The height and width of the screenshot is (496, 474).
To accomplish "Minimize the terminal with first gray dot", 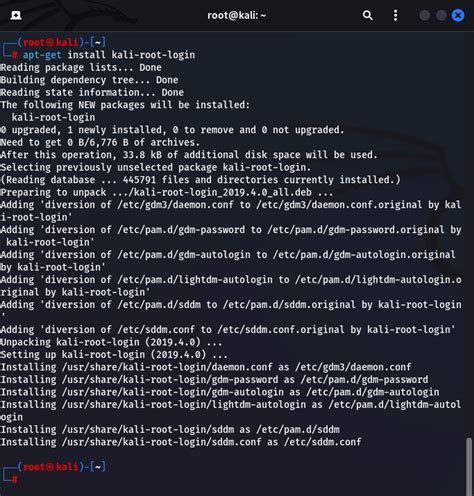I will 424,15.
